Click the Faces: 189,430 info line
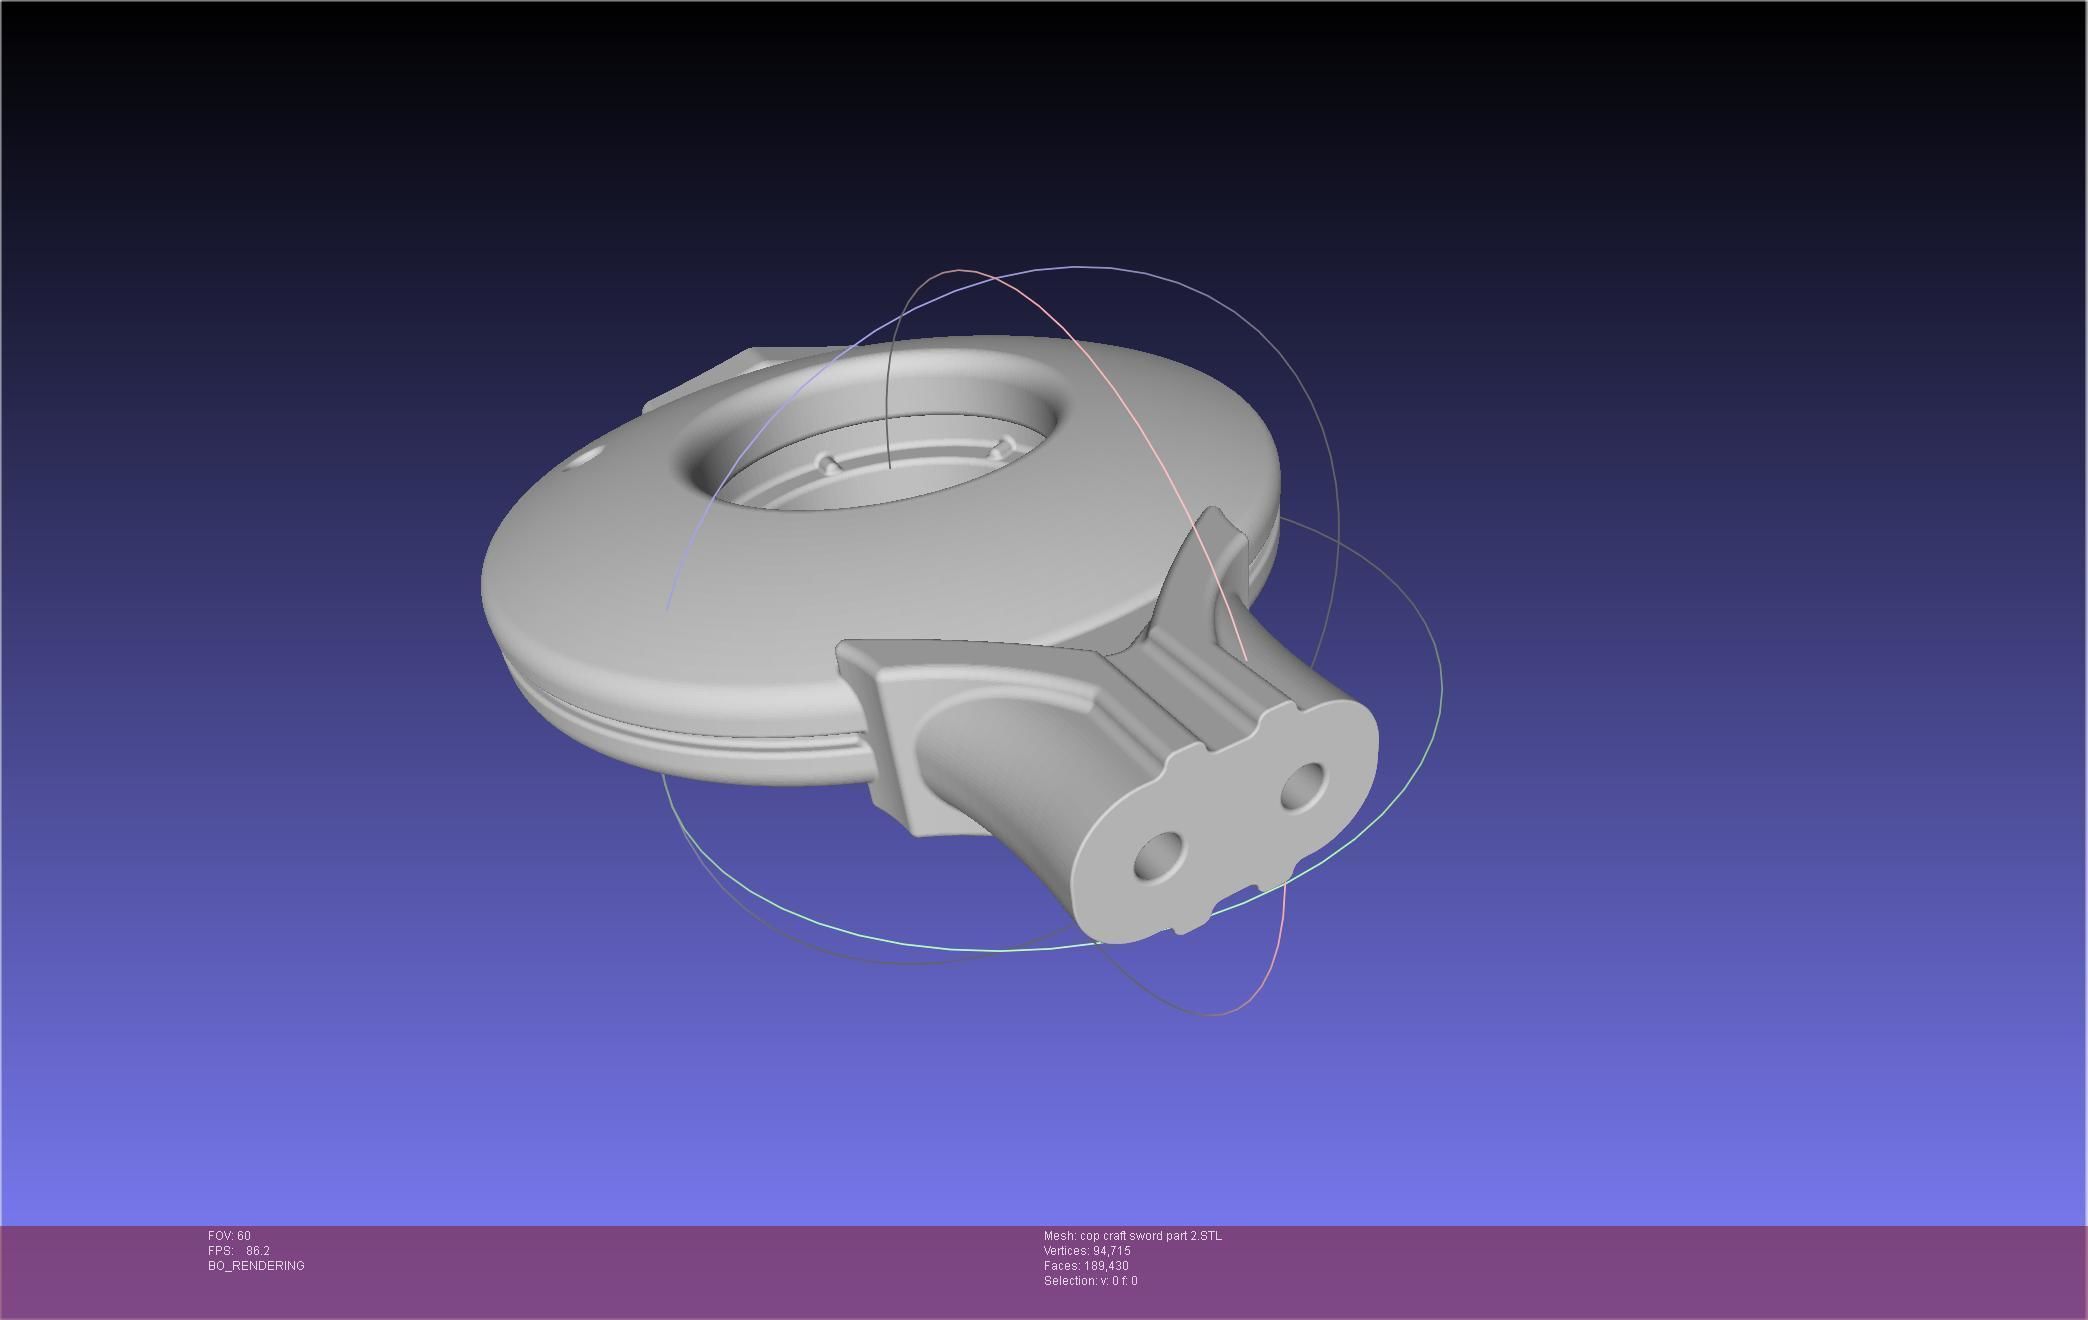Screen dimensions: 2088x1320 pyautogui.click(x=1086, y=1266)
